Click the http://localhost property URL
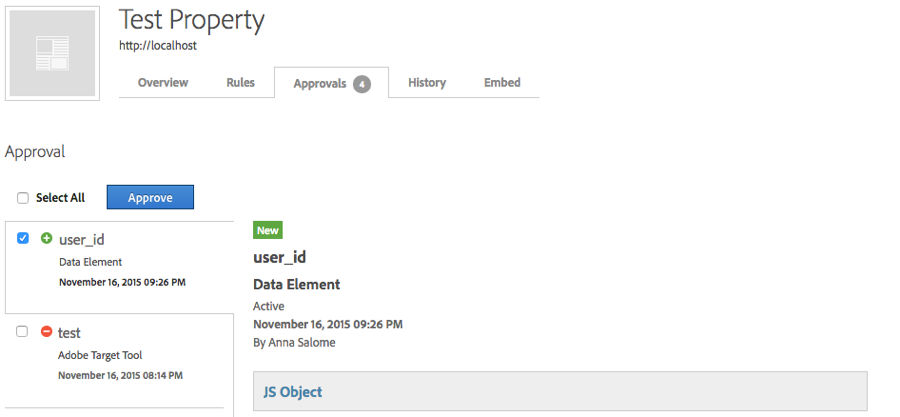 [158, 45]
